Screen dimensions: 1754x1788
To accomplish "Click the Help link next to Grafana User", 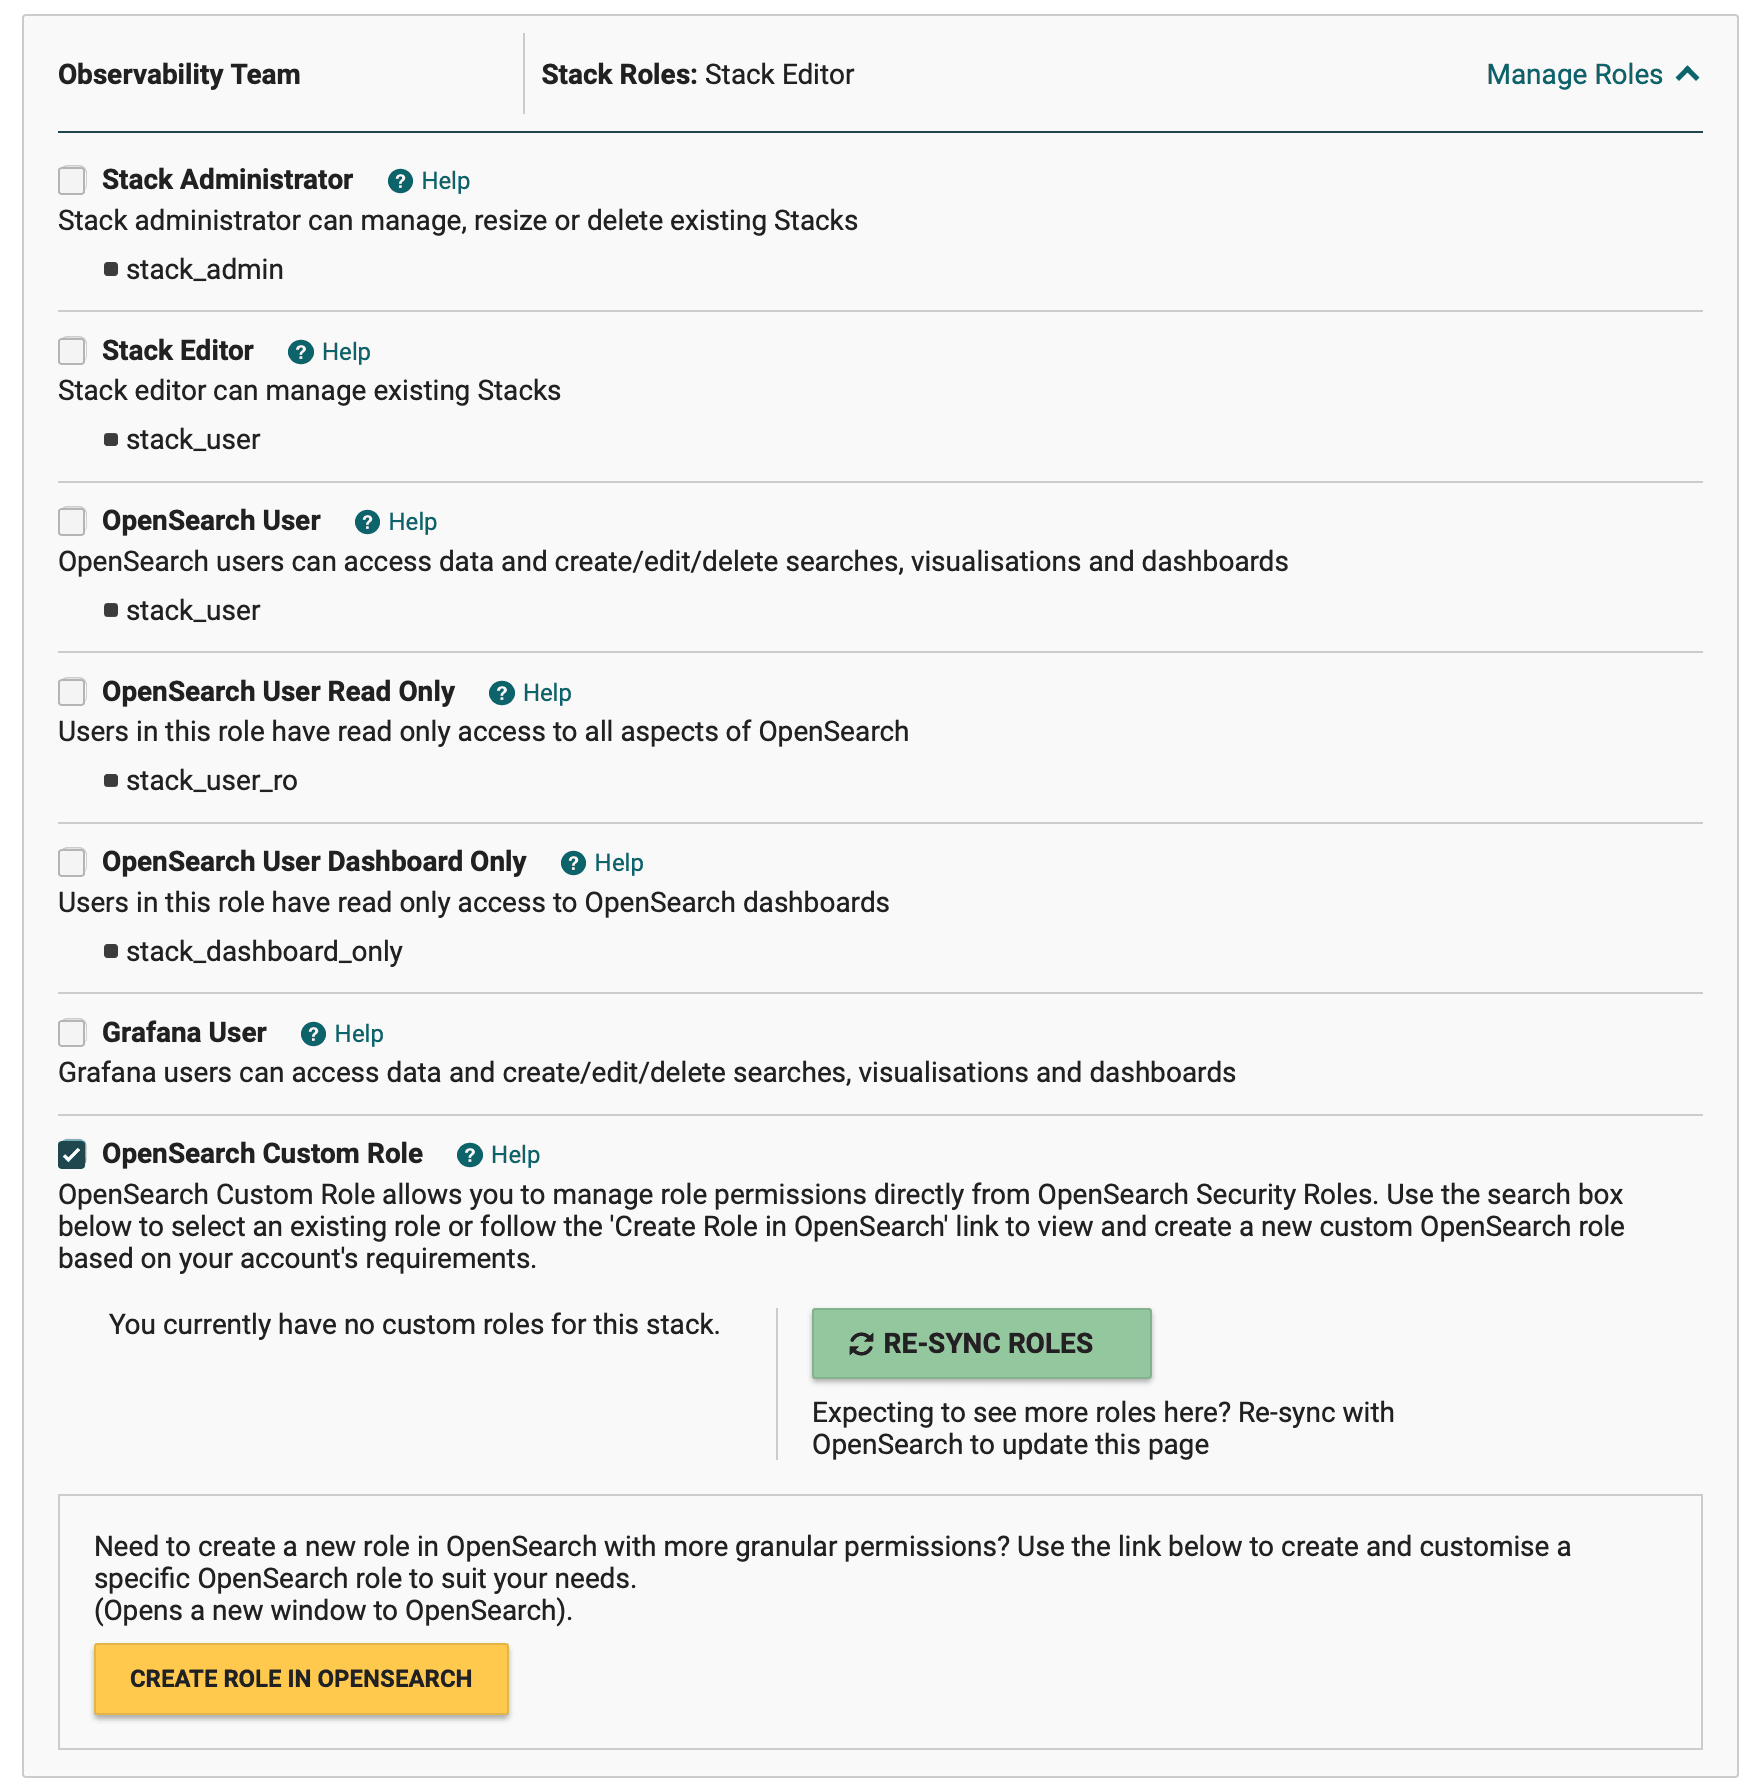I will pos(357,1034).
